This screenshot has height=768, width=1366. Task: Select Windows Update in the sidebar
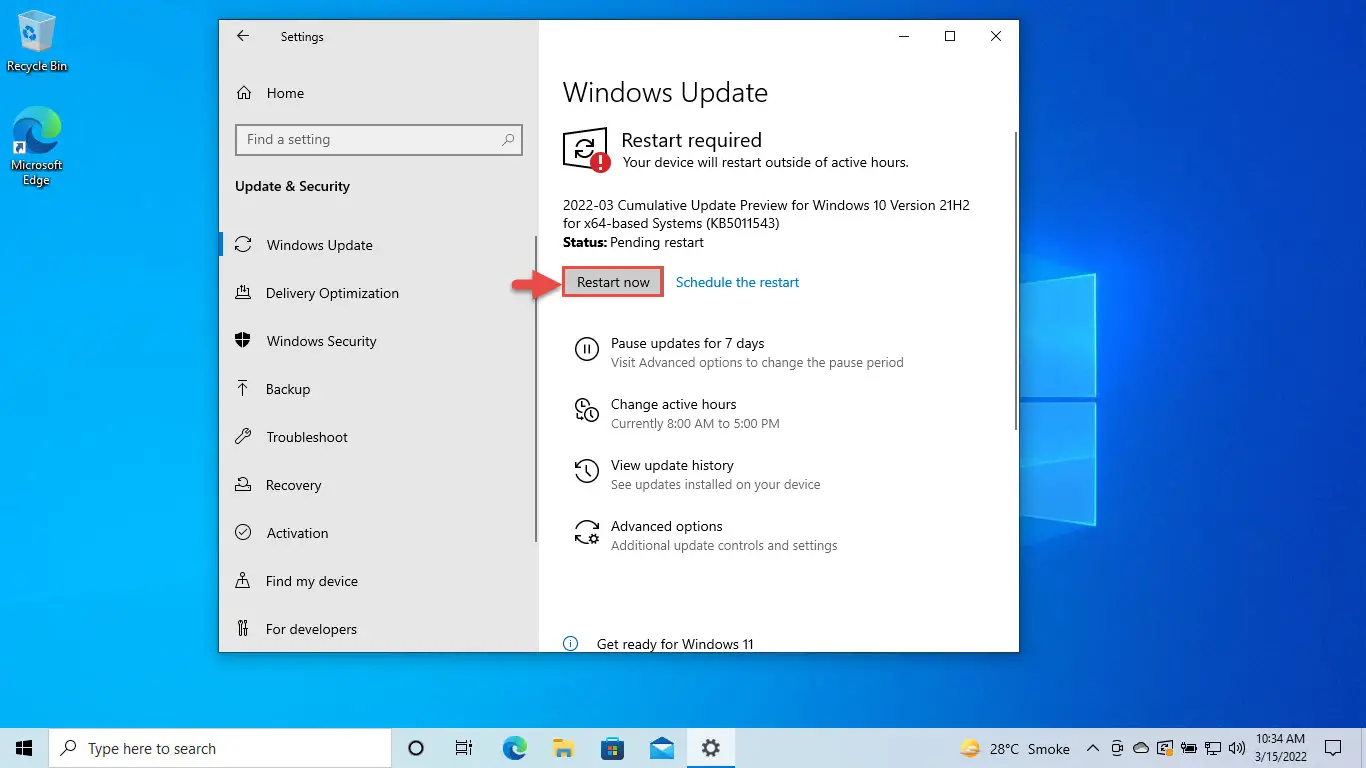click(x=378, y=245)
